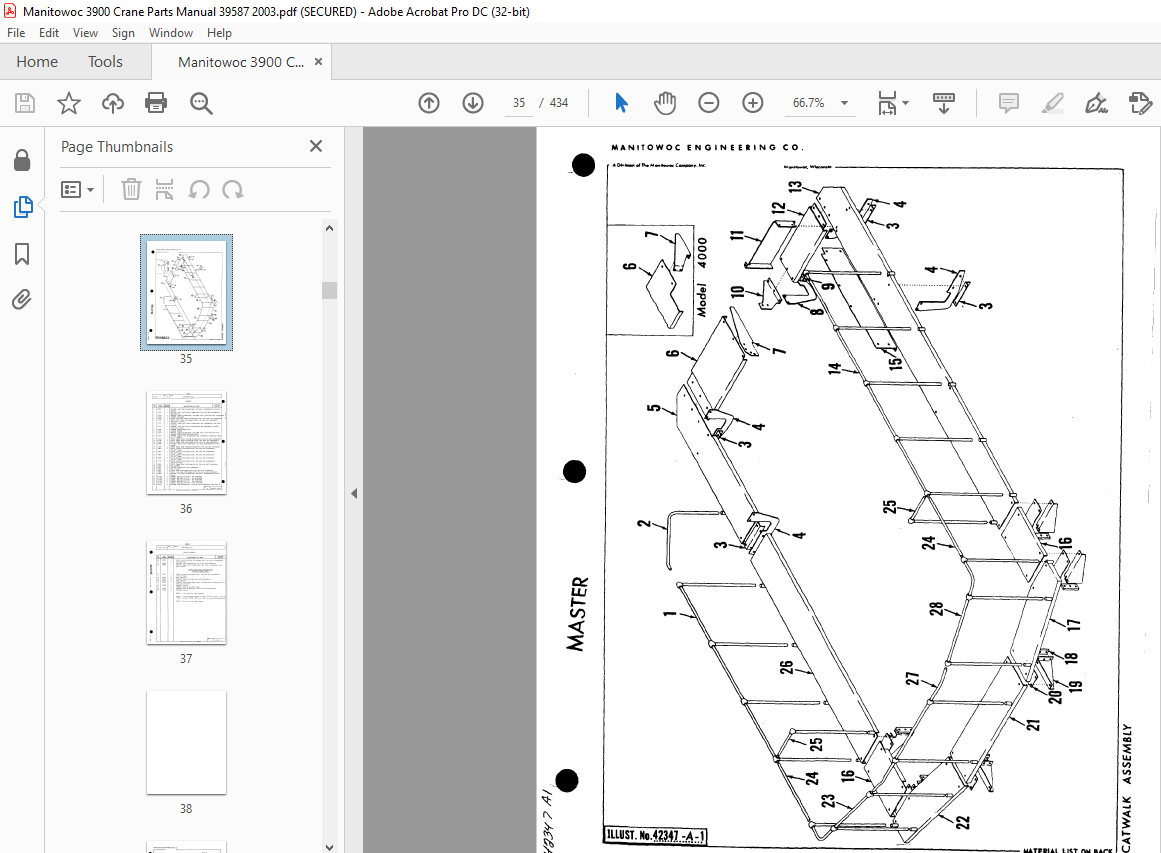Open security lock panel in sidebar
Viewport: 1161px width, 853px height.
(22, 160)
